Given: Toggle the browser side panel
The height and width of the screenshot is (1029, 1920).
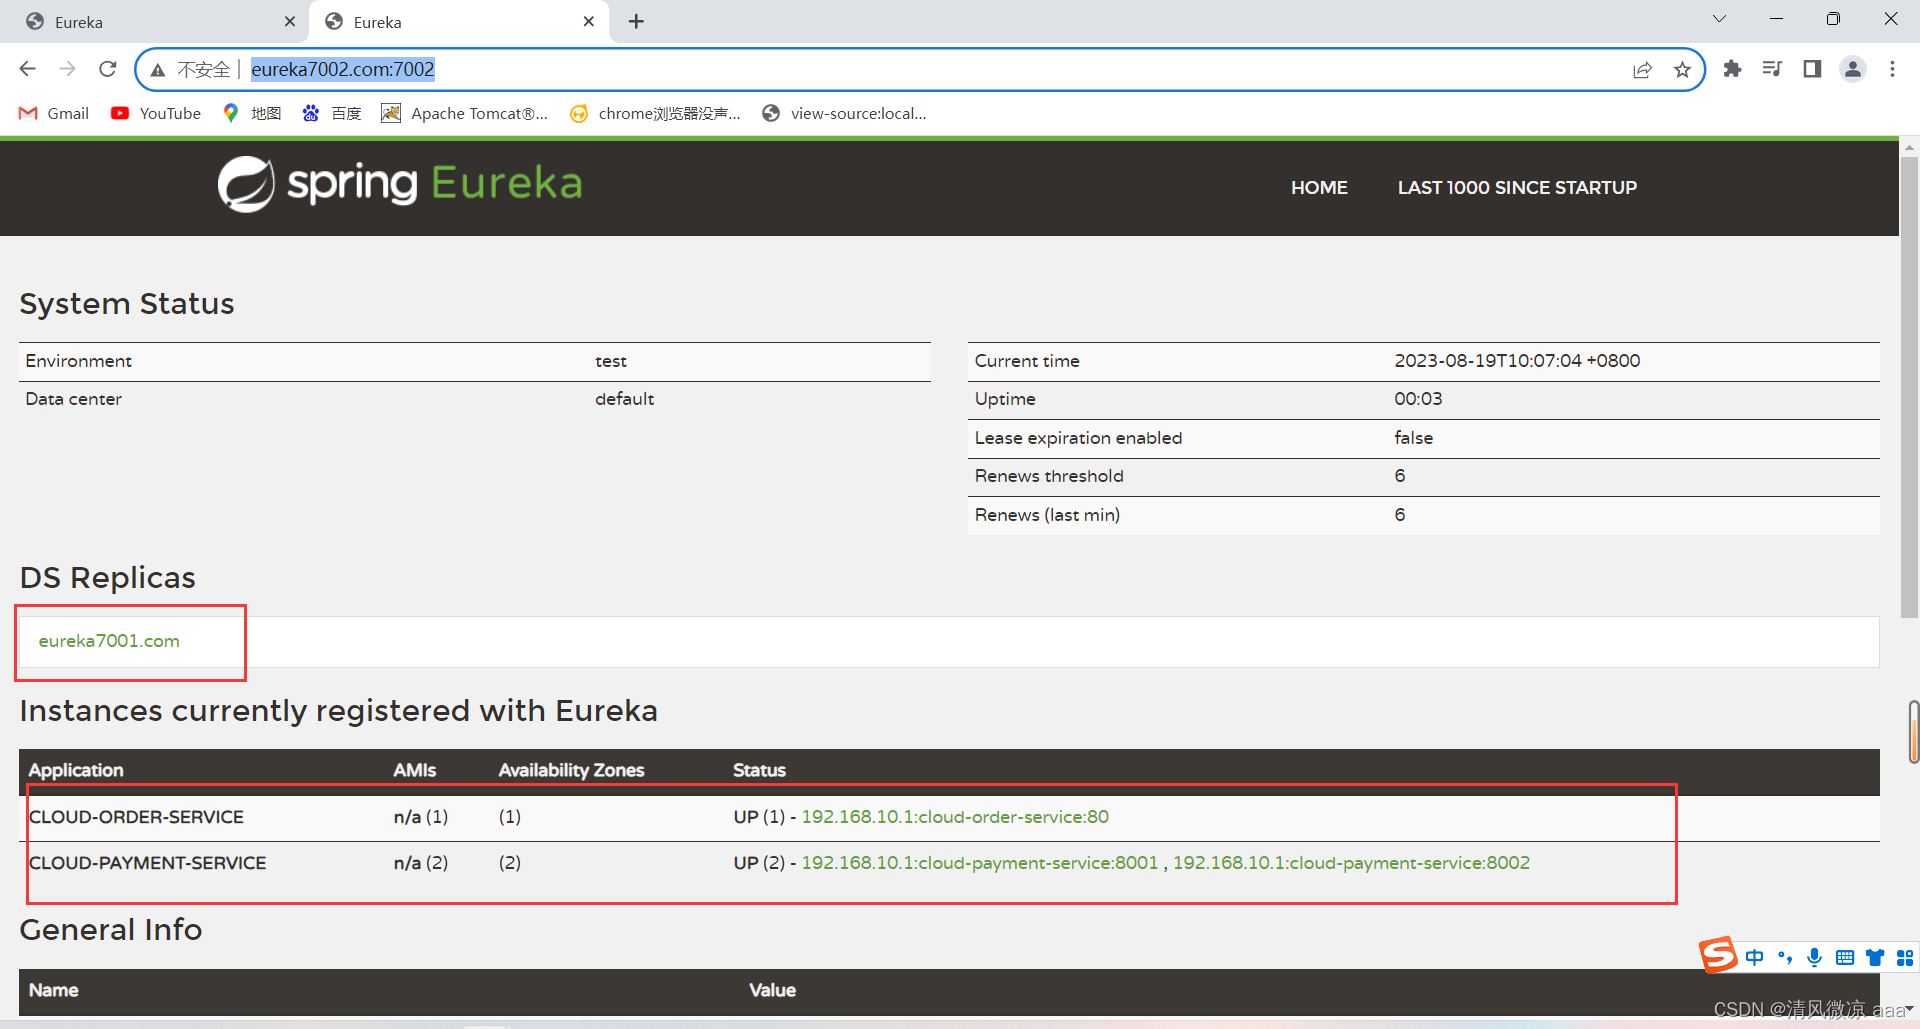Looking at the screenshot, I should [1812, 69].
